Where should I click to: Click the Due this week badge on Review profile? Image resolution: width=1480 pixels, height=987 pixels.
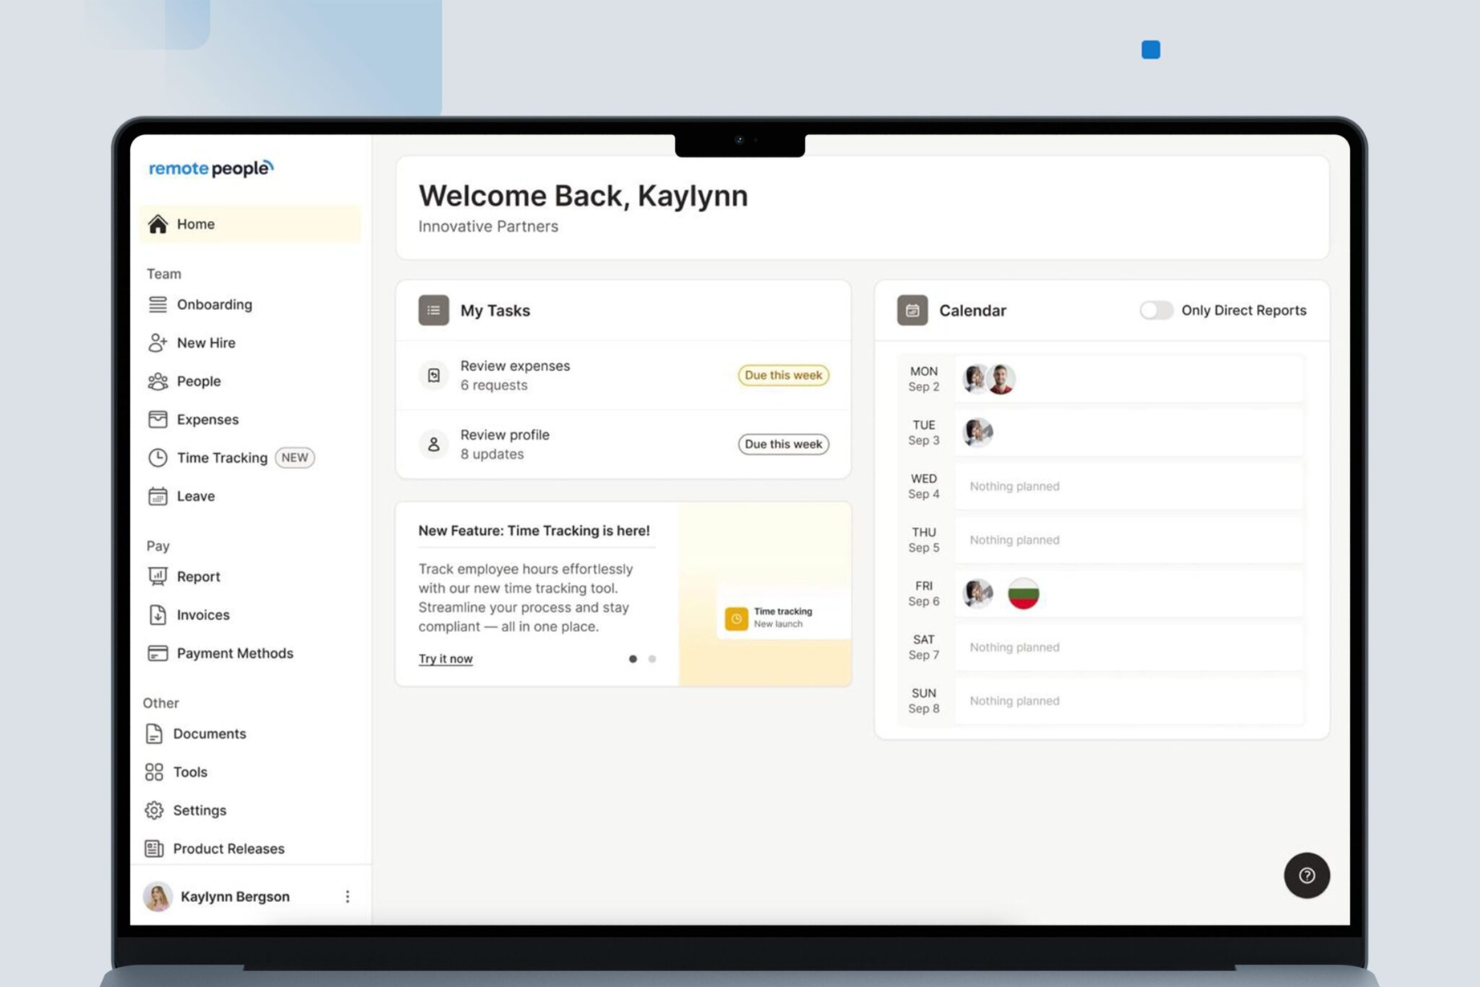tap(783, 444)
